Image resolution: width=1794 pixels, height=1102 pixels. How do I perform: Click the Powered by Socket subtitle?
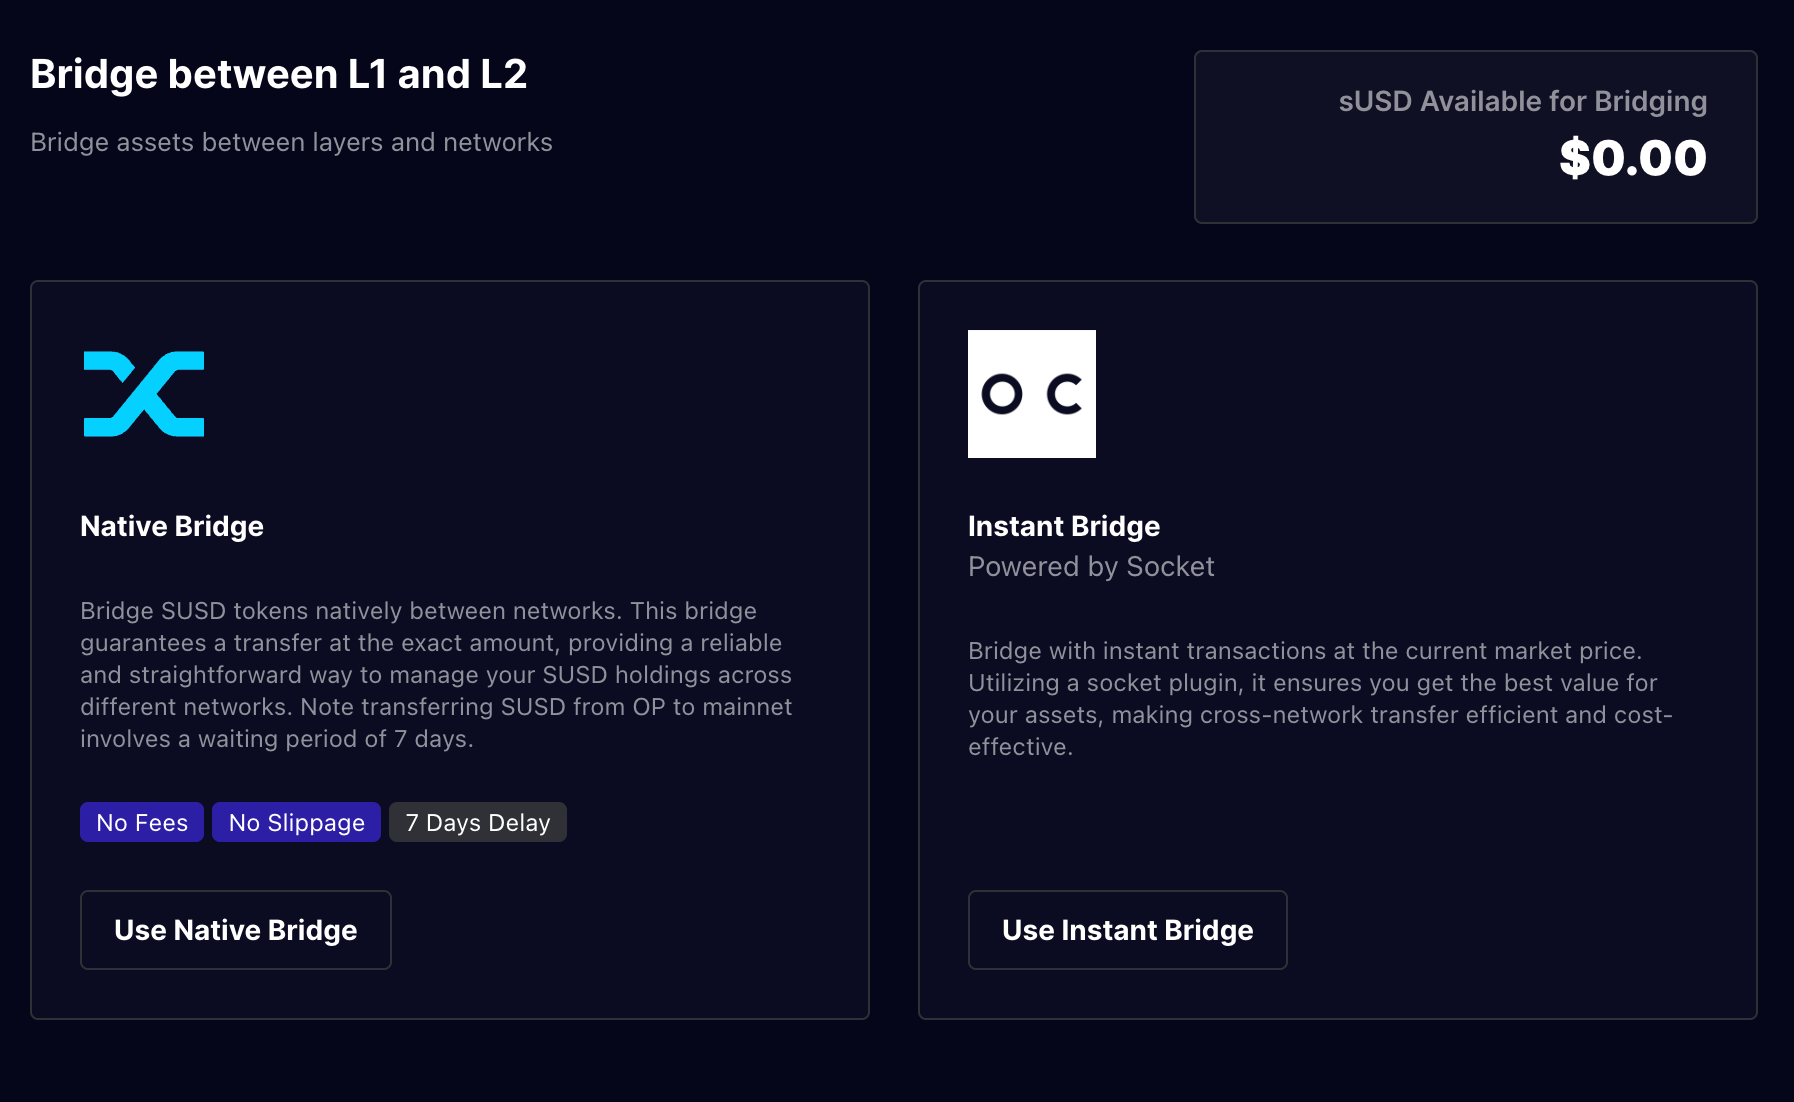(1090, 566)
